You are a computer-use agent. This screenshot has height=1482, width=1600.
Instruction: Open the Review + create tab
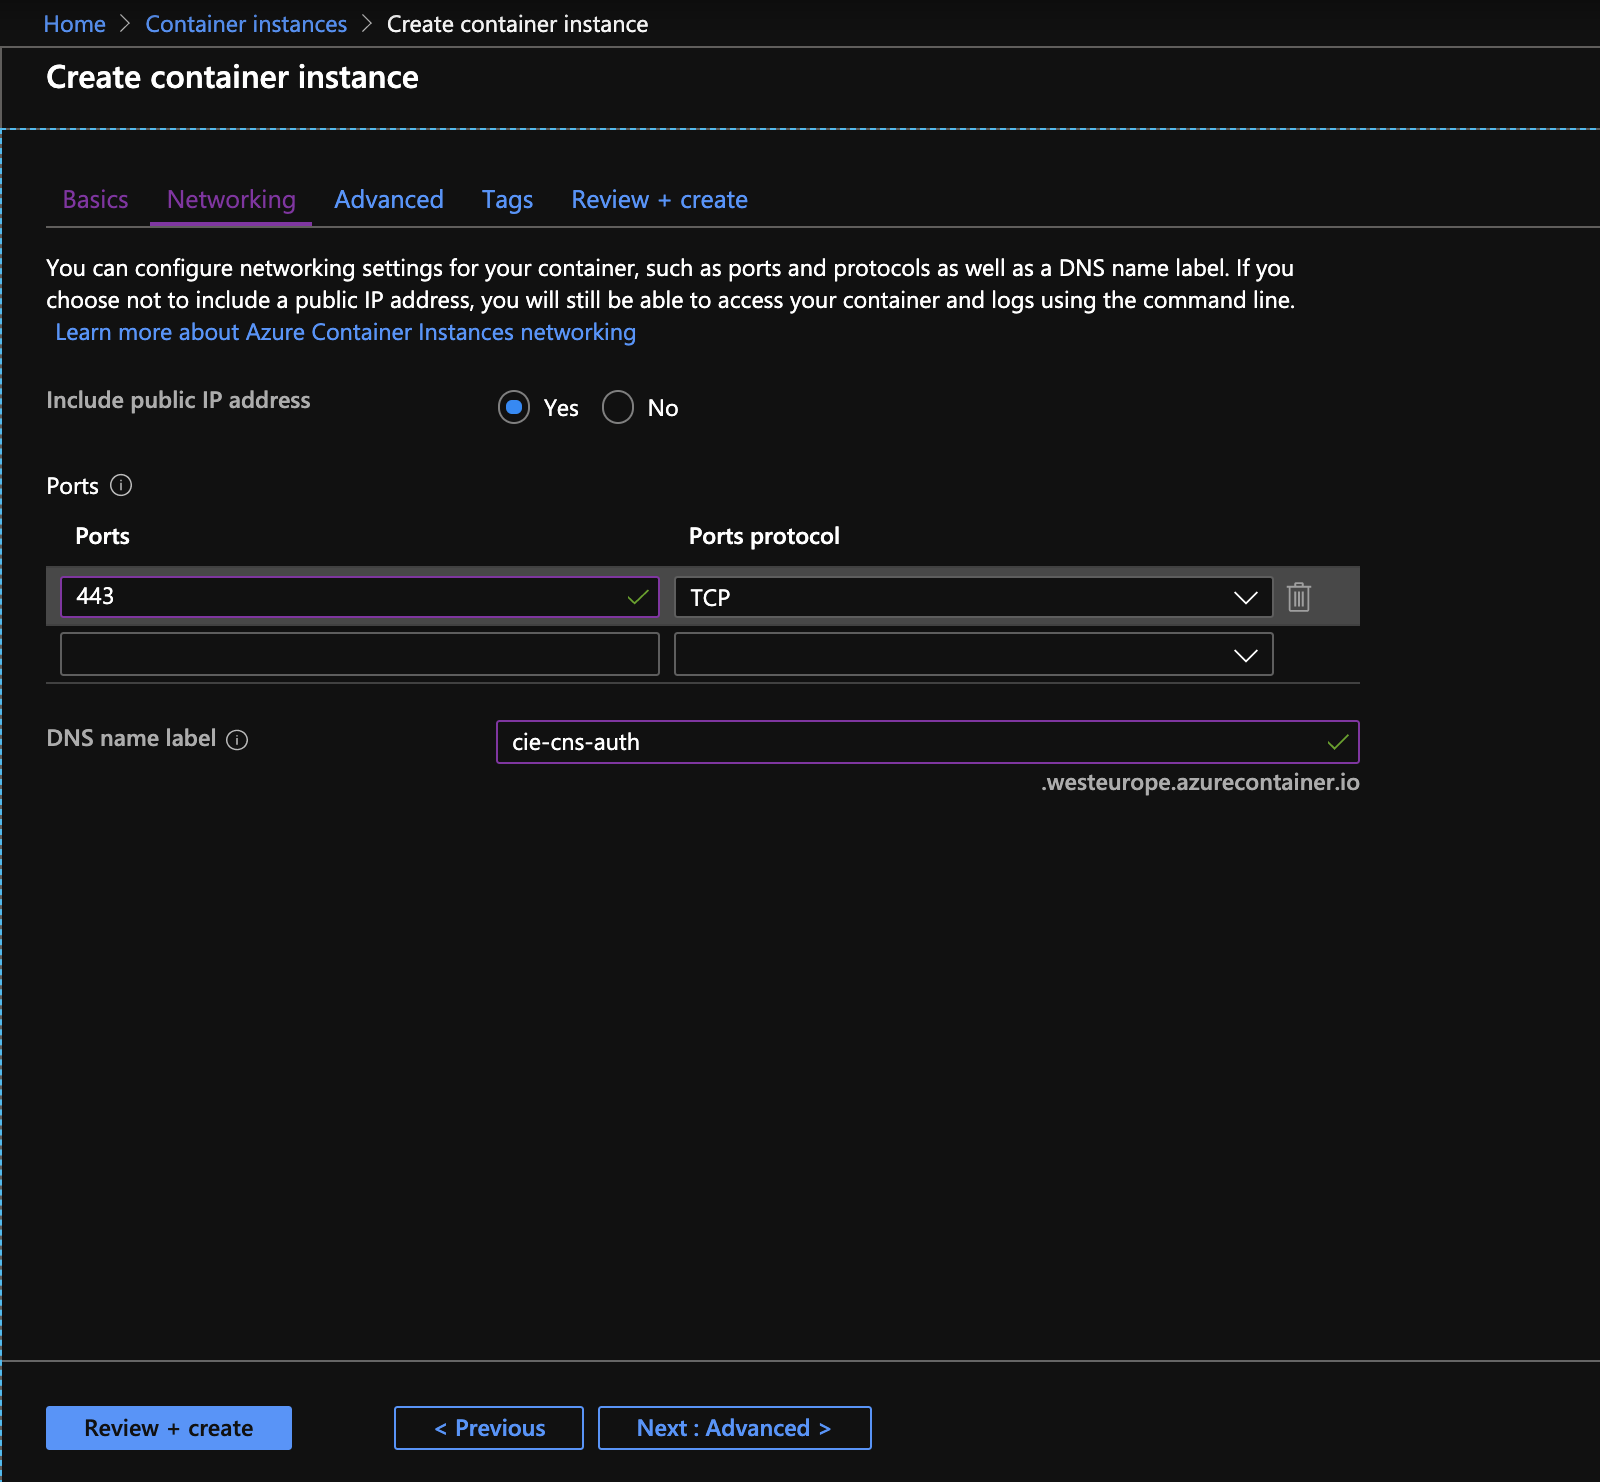pyautogui.click(x=659, y=199)
